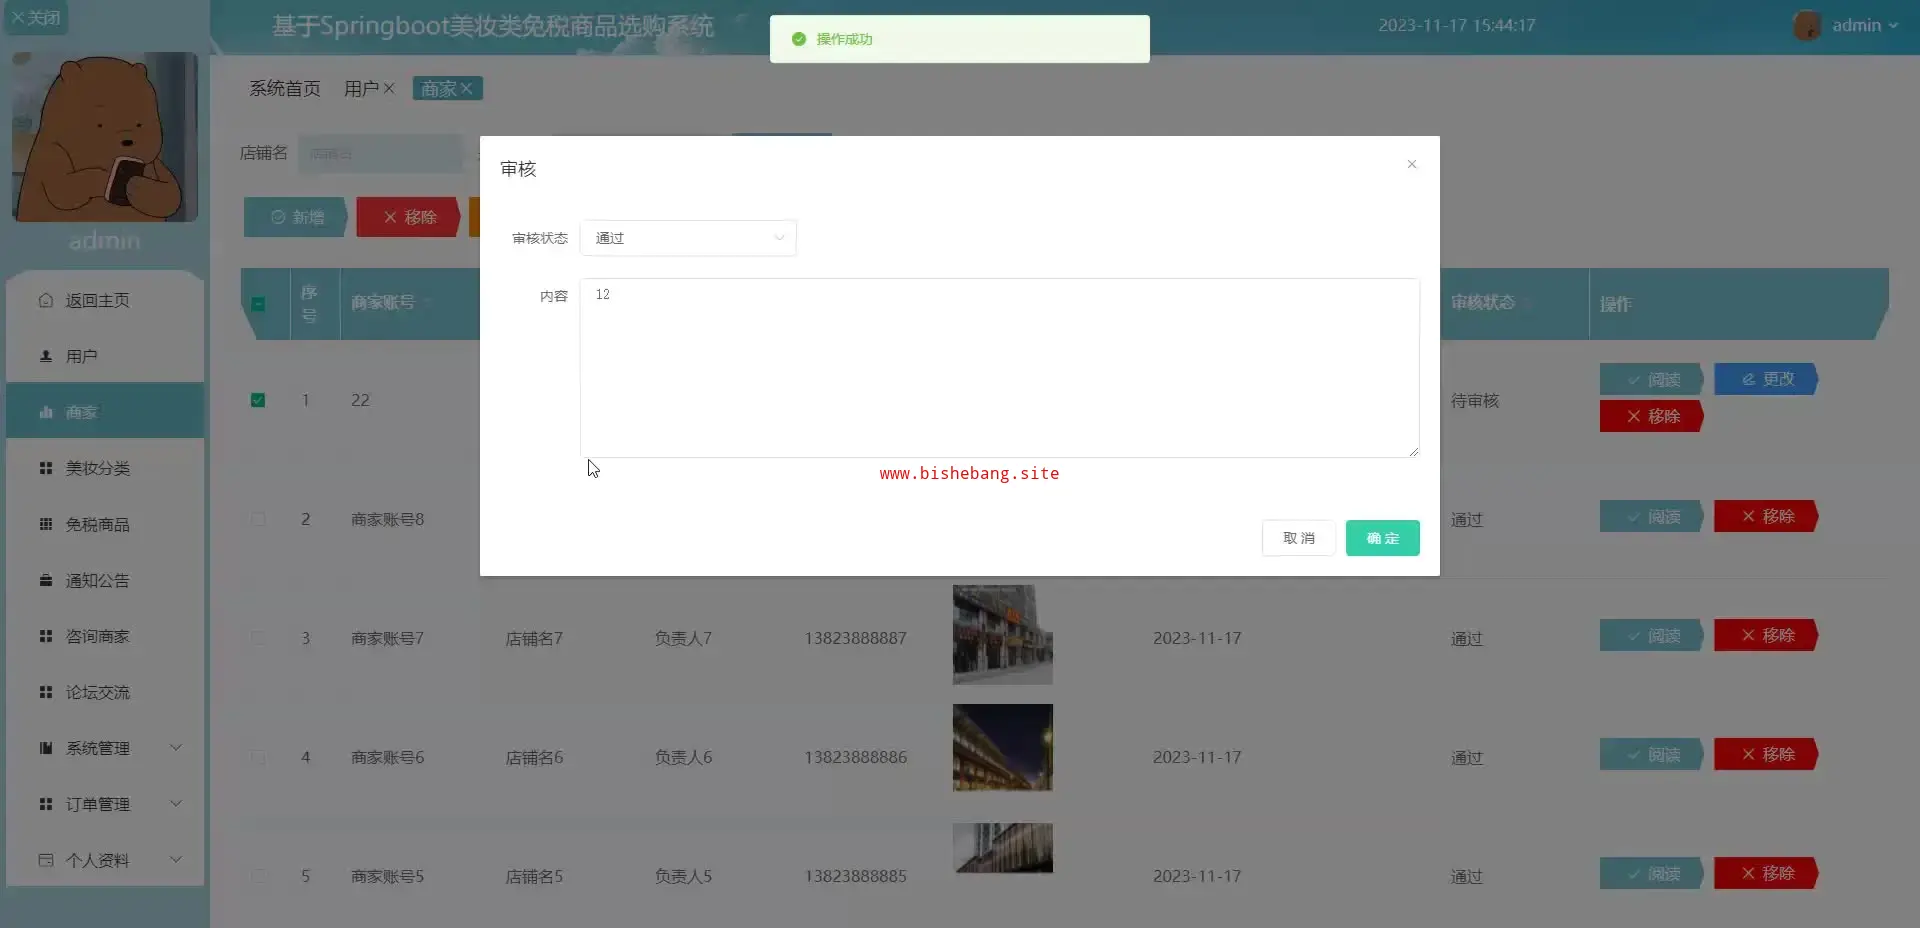Expand the 系统管理 submenu chevron
Image resolution: width=1920 pixels, height=928 pixels.
176,748
